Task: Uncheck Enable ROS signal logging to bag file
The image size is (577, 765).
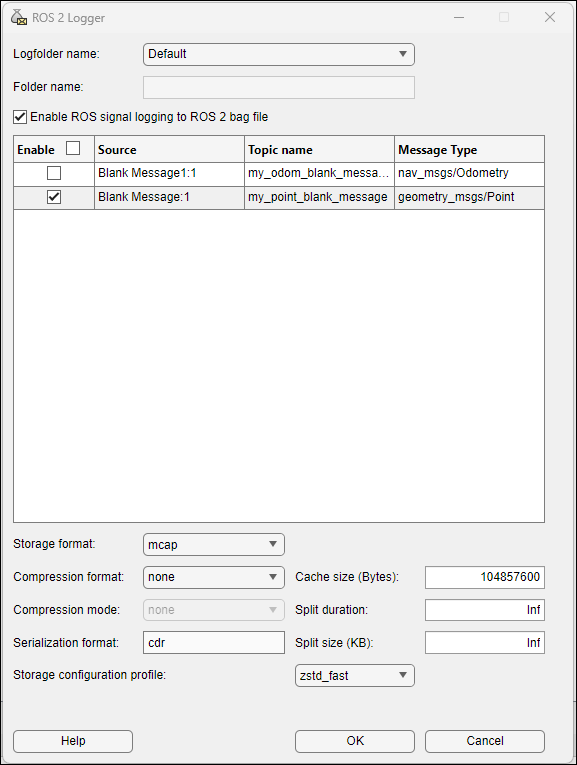Action: [x=20, y=117]
